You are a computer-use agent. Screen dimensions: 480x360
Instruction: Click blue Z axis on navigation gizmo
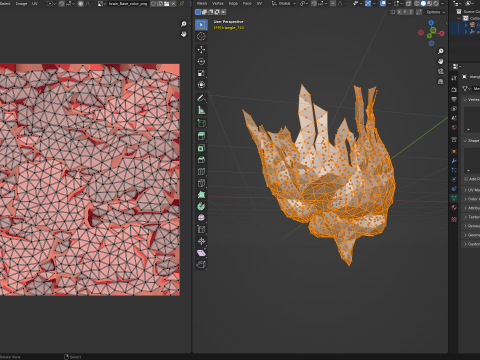pos(431,23)
